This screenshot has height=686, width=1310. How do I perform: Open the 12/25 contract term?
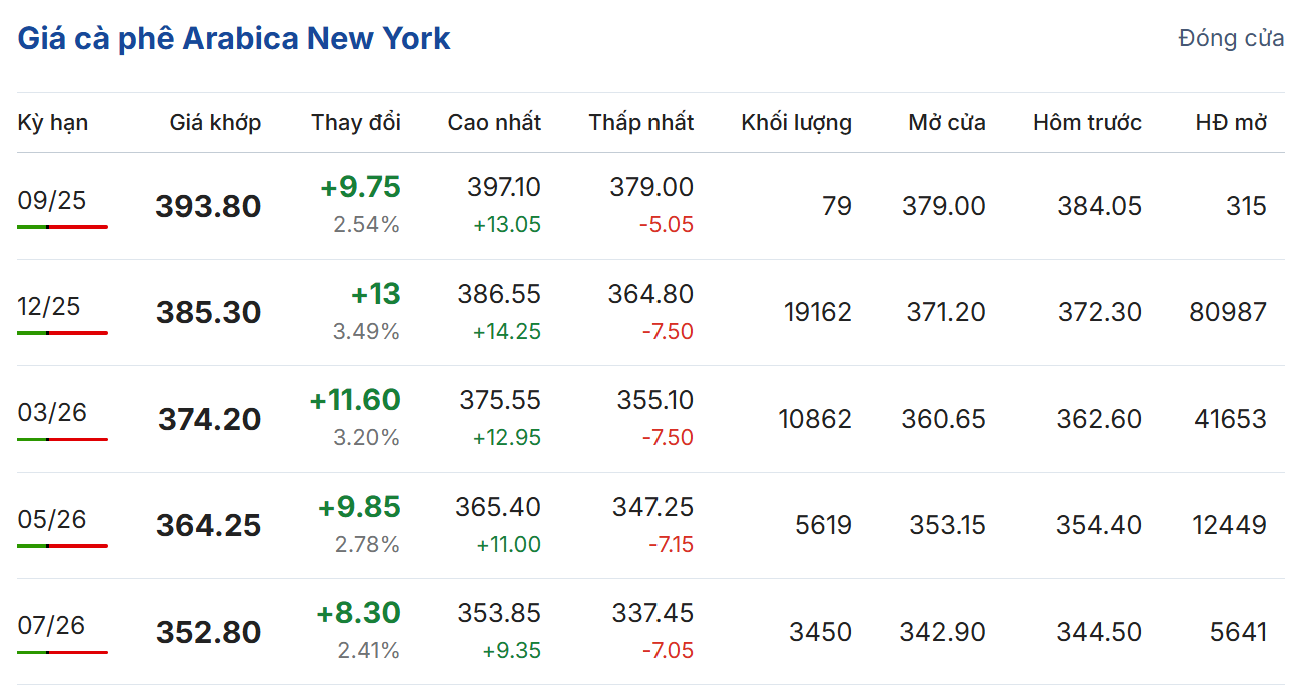pos(49,307)
